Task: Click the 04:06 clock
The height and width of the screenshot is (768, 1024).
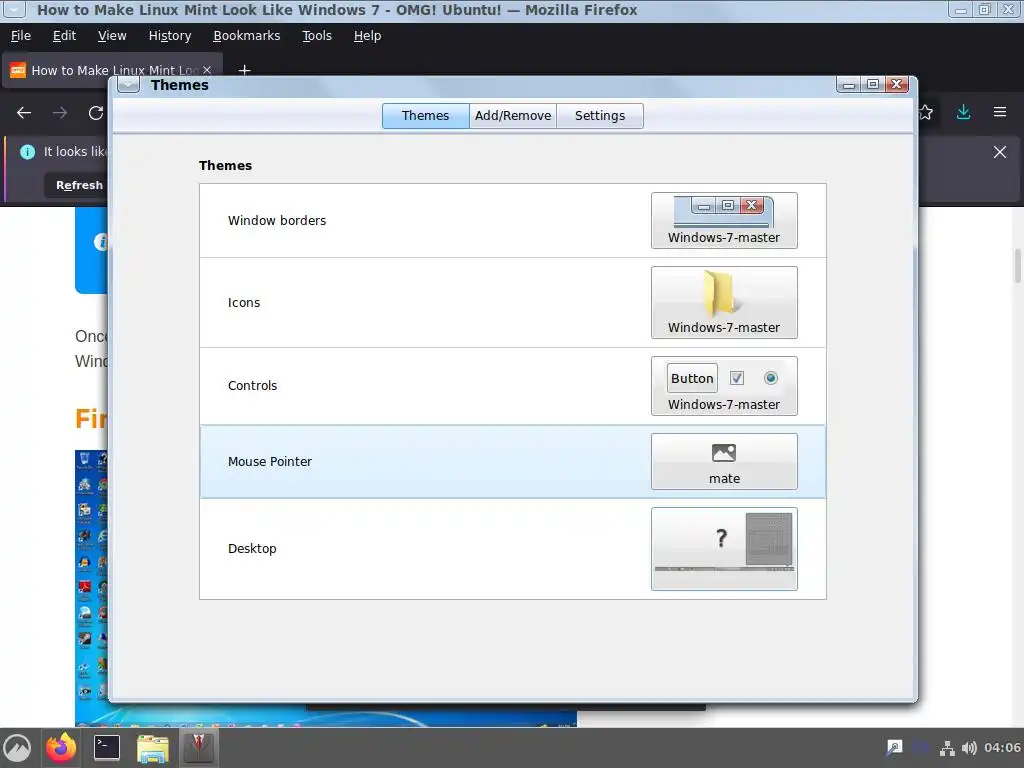Action: click(1002, 748)
